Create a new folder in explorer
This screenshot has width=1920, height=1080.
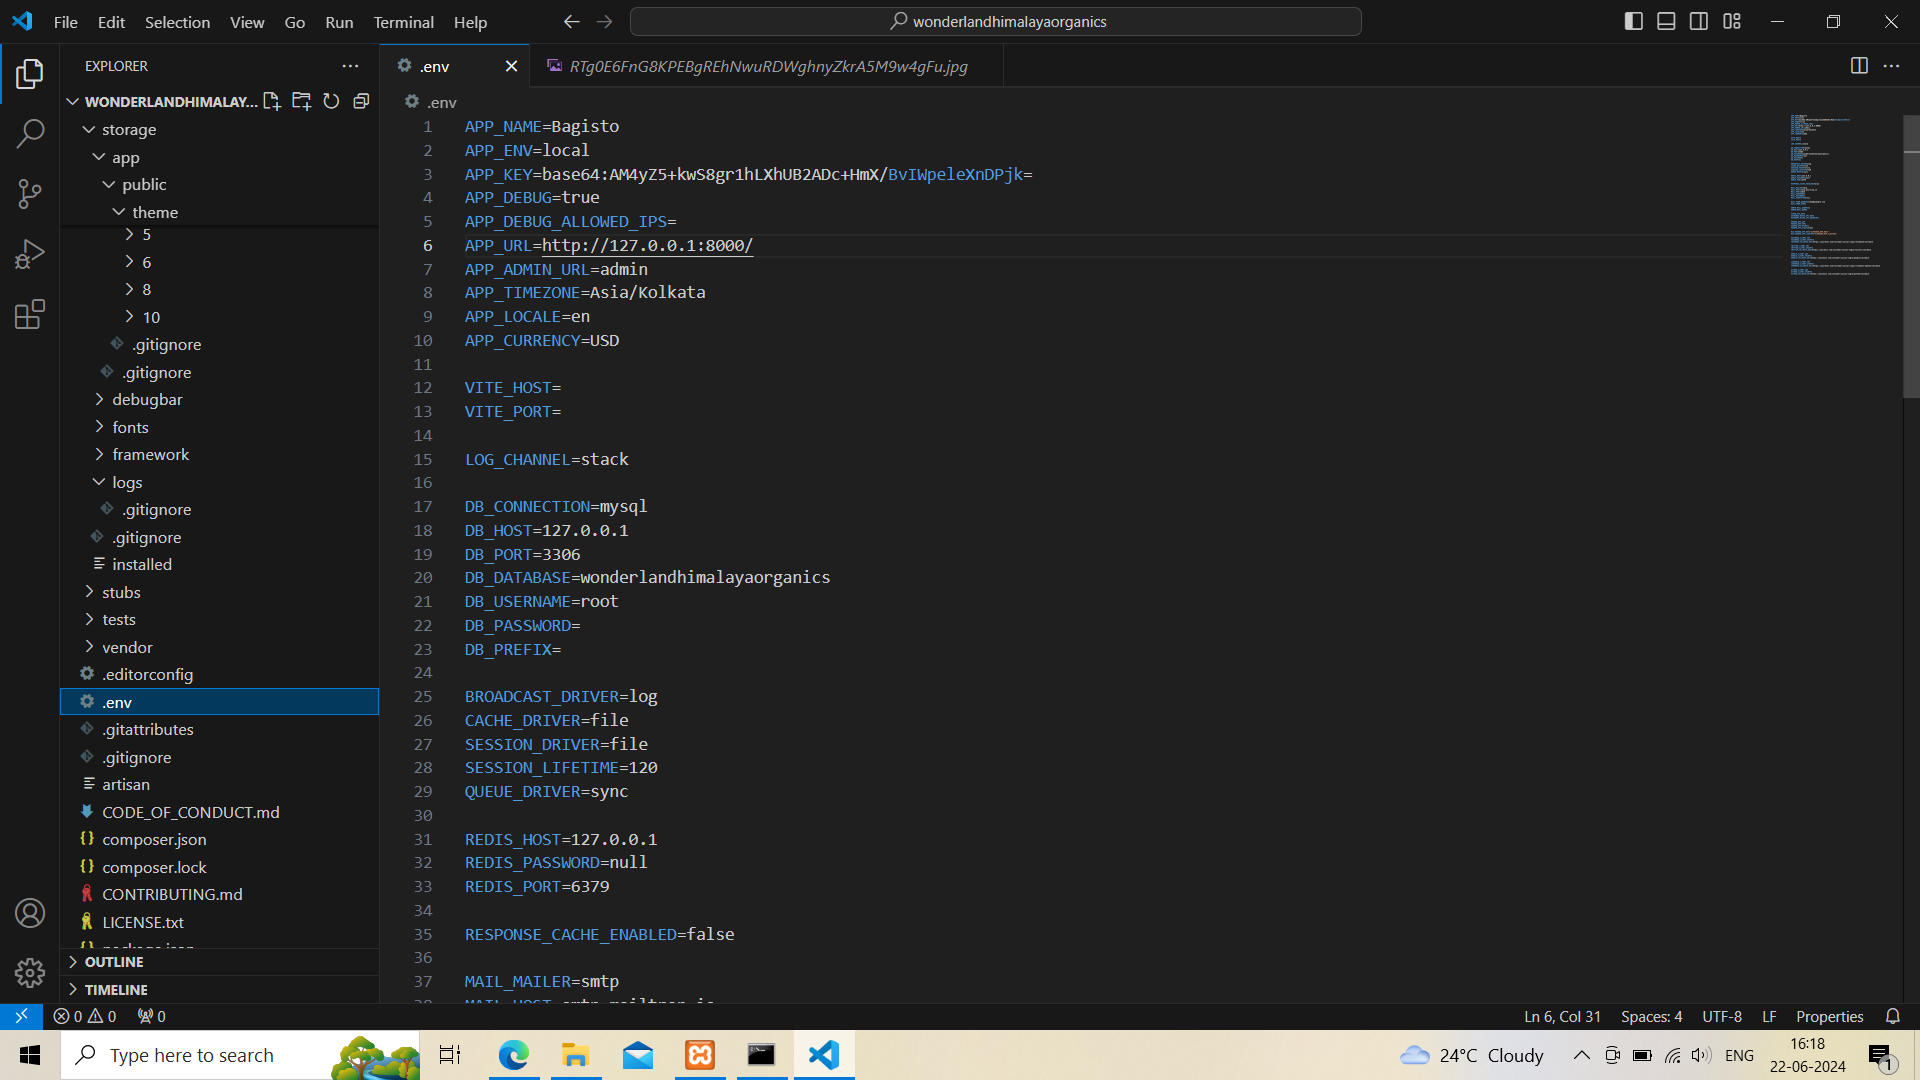(x=301, y=101)
